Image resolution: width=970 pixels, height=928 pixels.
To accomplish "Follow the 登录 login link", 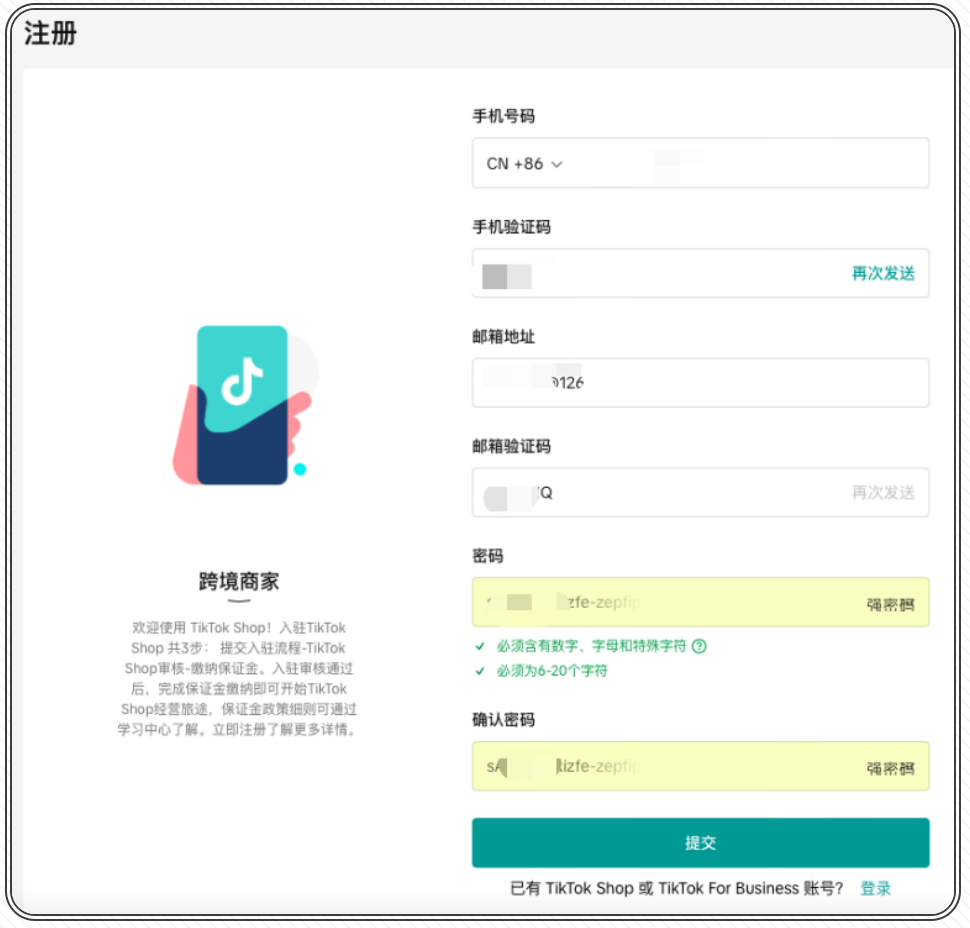I will (x=875, y=888).
